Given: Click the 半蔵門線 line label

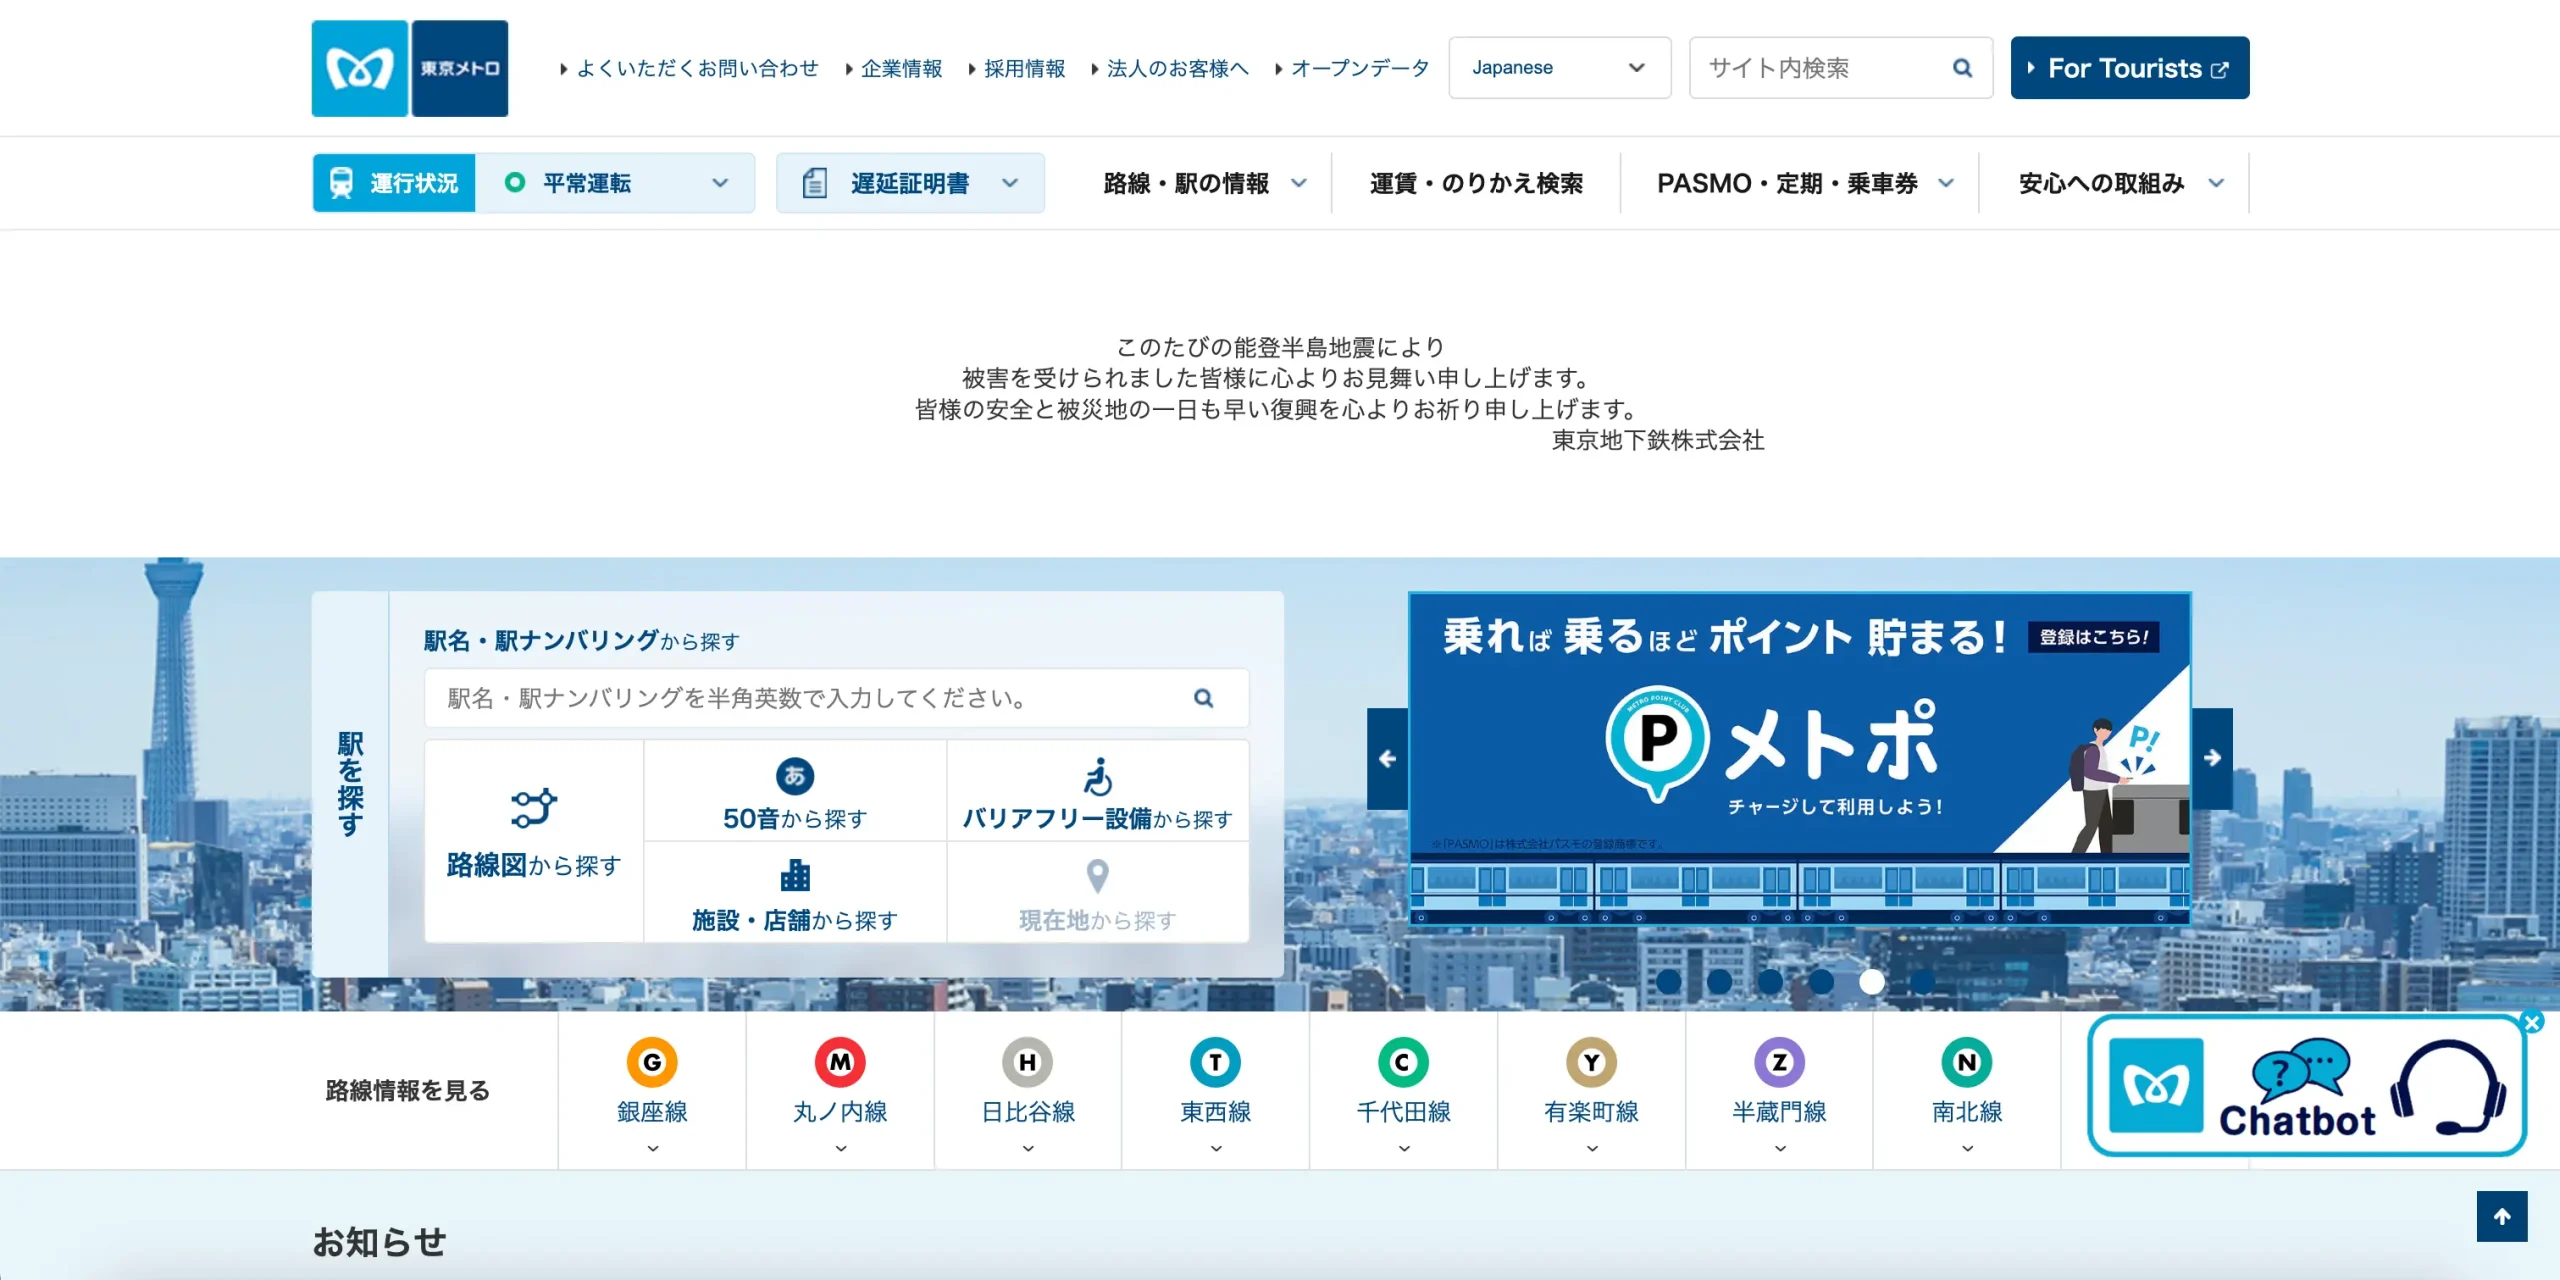Looking at the screenshot, I should [x=1779, y=1112].
